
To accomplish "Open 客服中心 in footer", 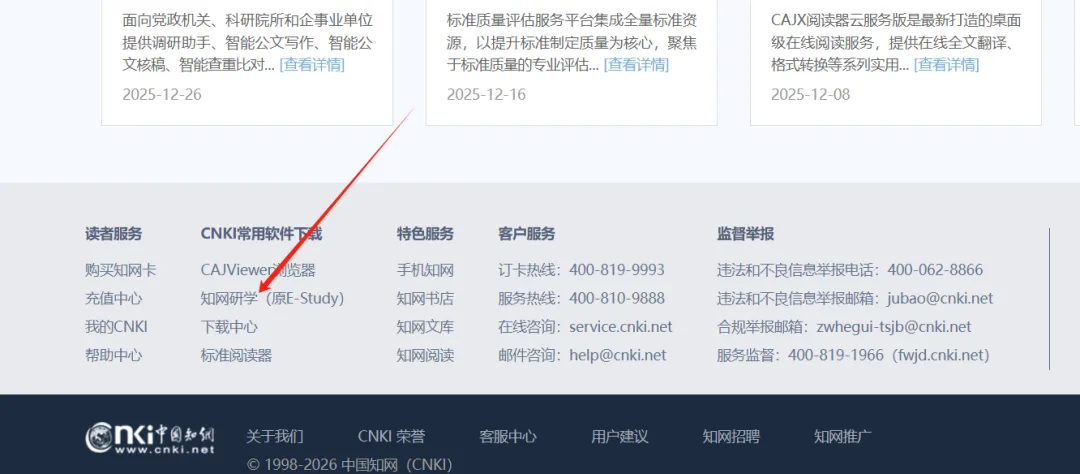I will pos(508,436).
